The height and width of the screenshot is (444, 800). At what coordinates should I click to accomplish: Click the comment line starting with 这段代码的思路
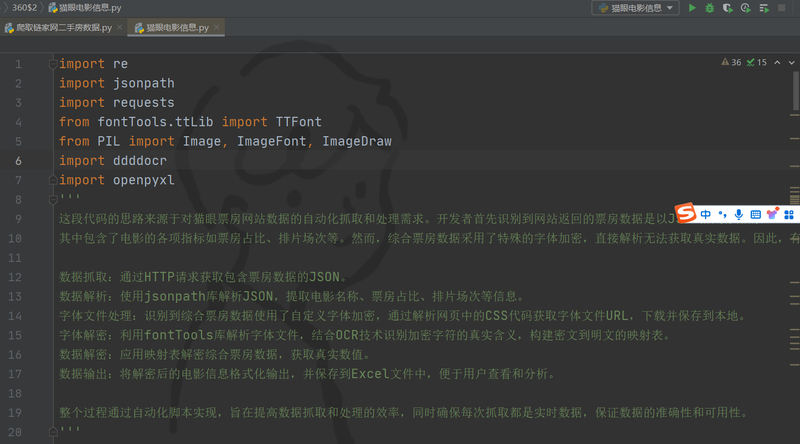pyautogui.click(x=367, y=219)
